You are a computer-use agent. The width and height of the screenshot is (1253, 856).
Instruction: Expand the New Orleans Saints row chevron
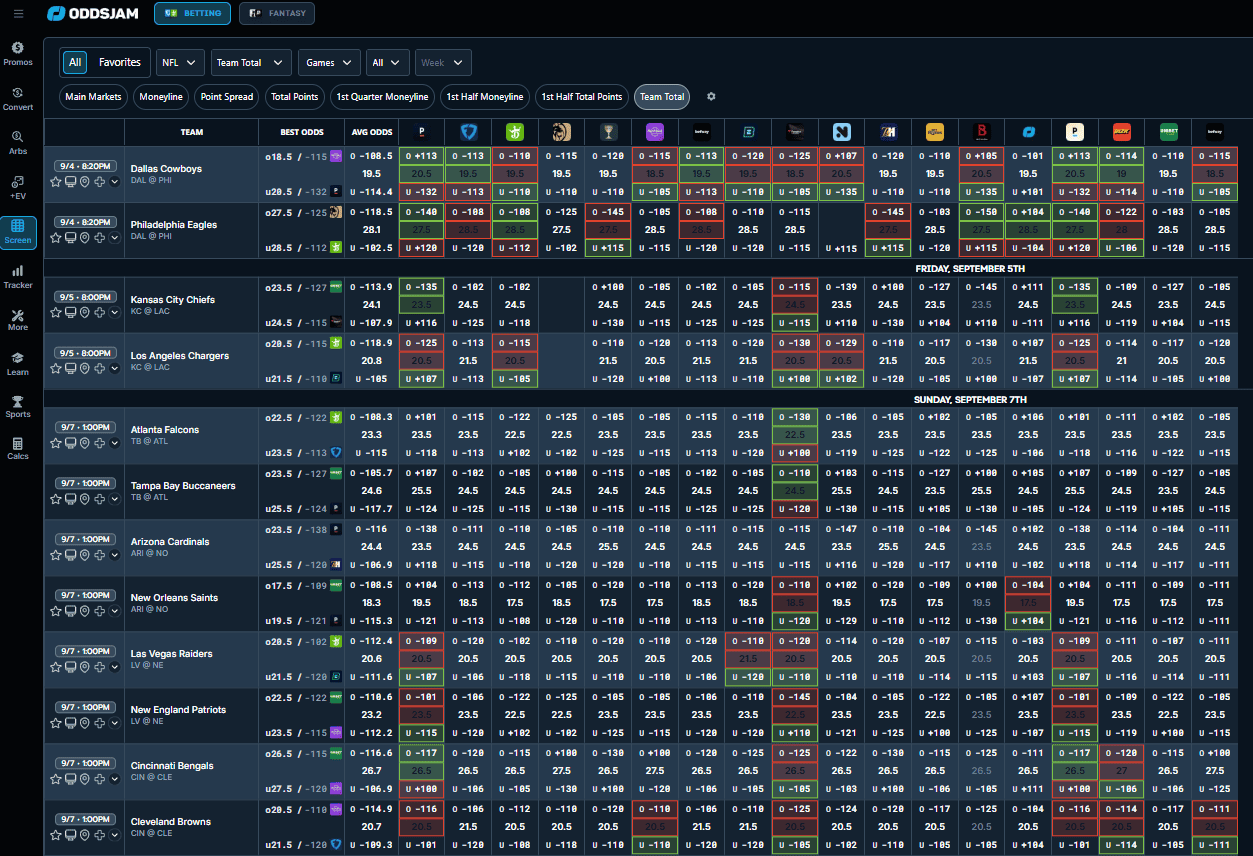115,610
